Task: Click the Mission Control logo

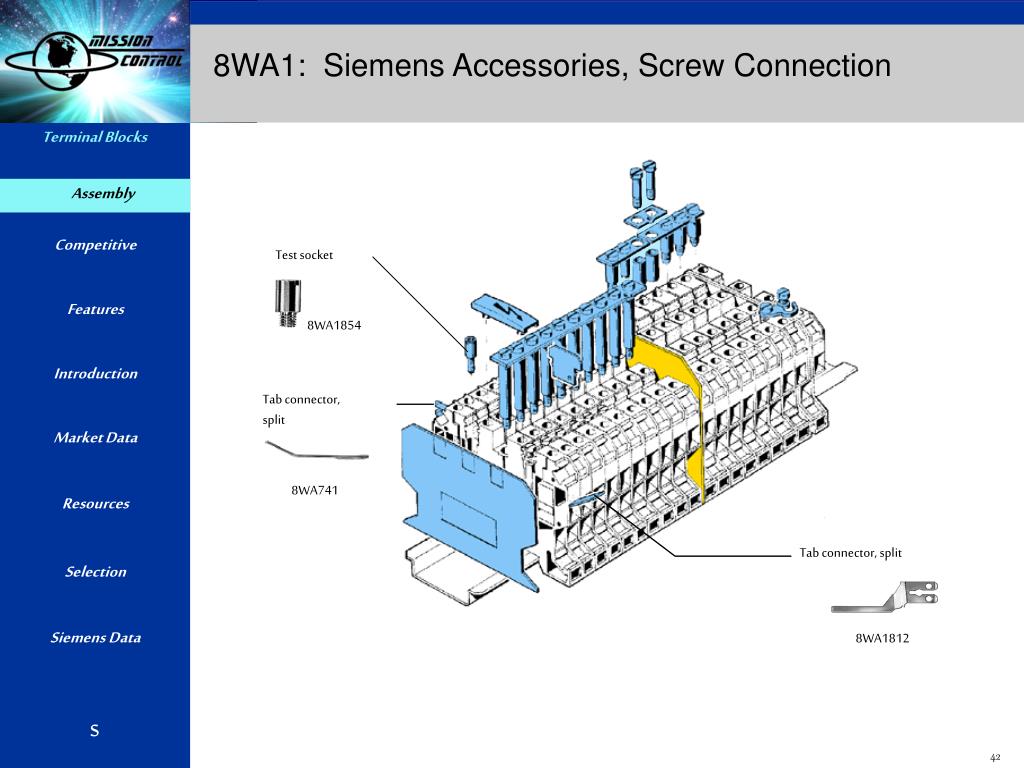Action: pos(95,61)
